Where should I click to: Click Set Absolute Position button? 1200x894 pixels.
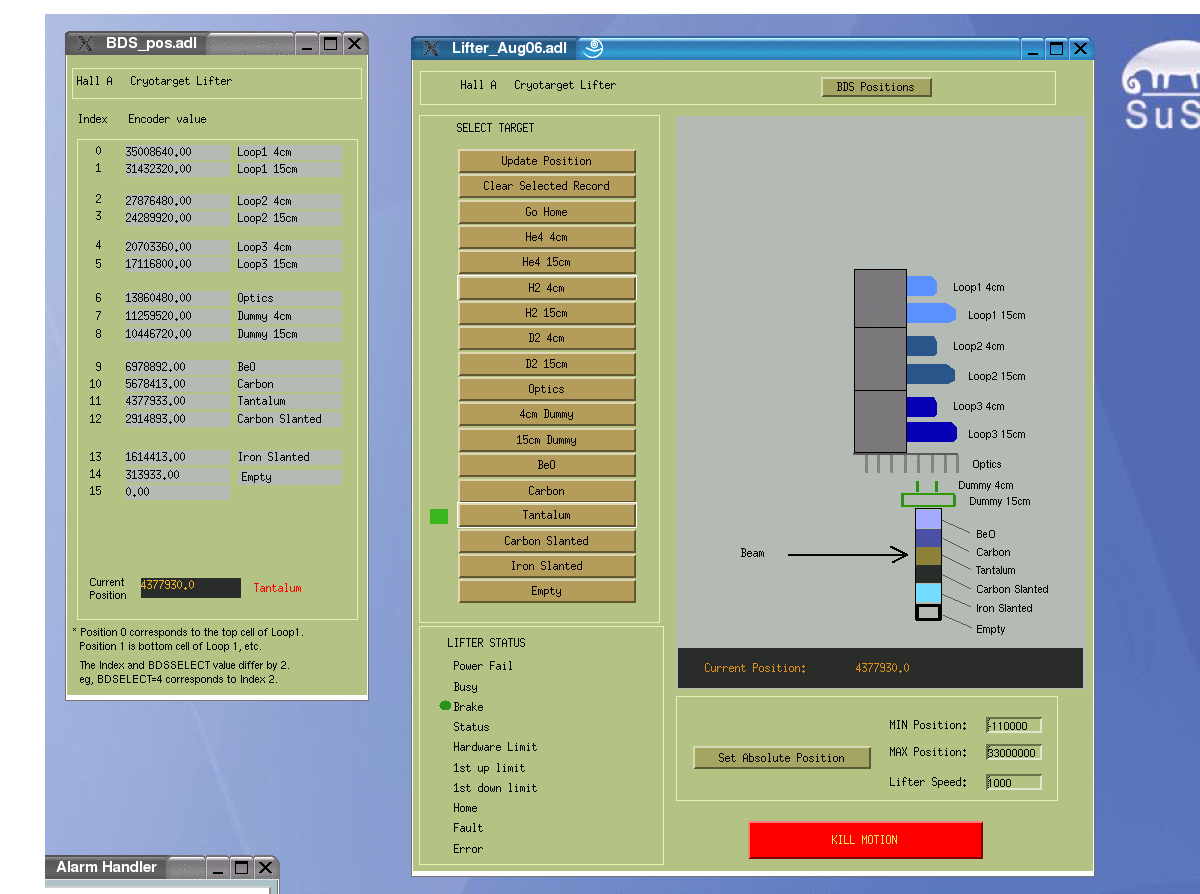click(782, 758)
